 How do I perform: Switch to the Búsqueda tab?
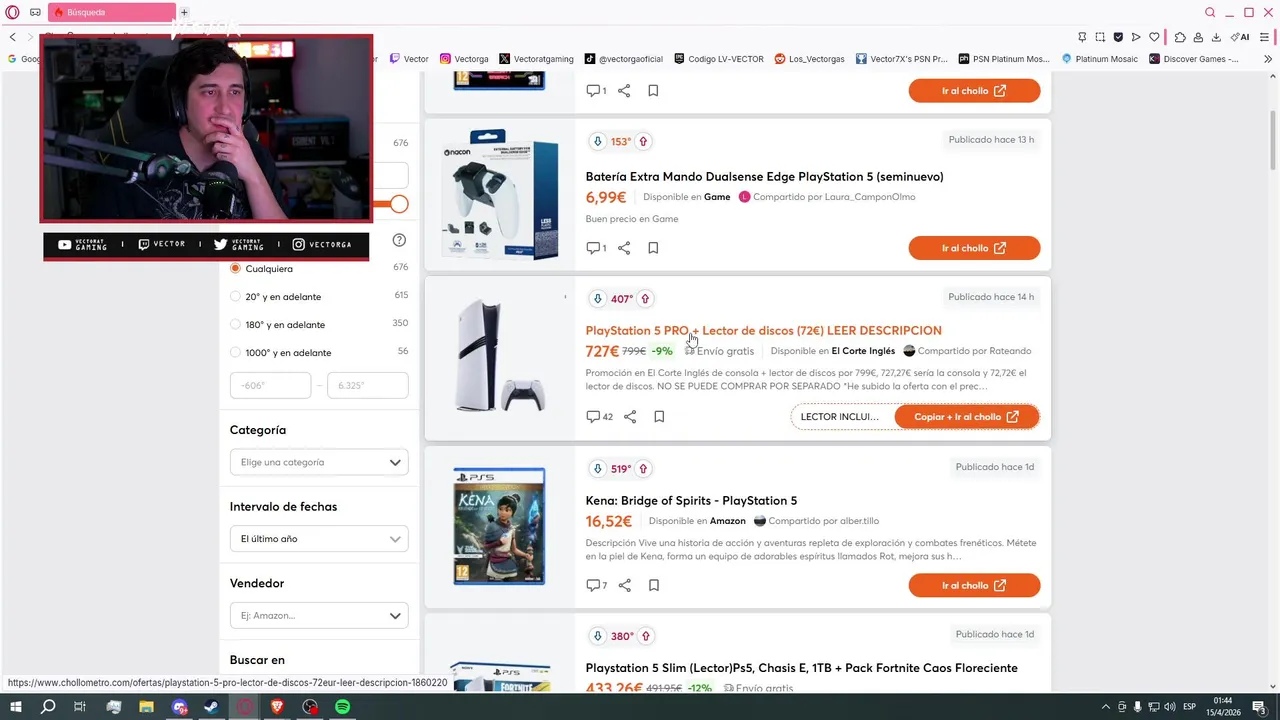click(x=110, y=12)
